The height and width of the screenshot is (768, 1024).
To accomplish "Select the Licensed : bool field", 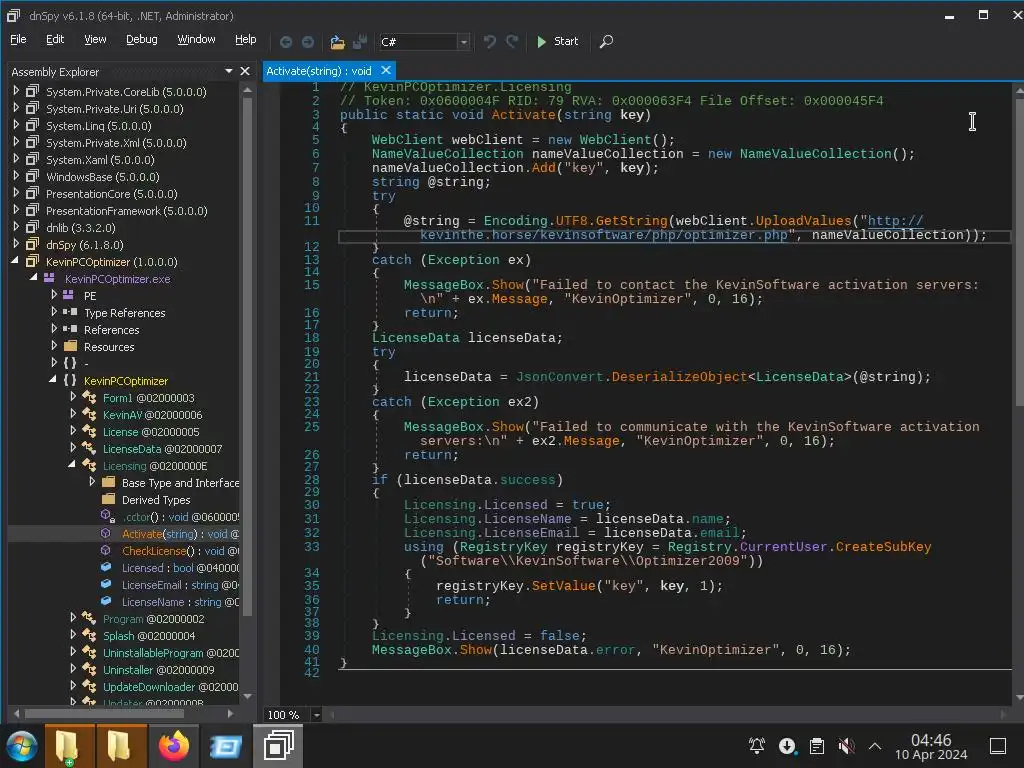I will click(x=180, y=568).
